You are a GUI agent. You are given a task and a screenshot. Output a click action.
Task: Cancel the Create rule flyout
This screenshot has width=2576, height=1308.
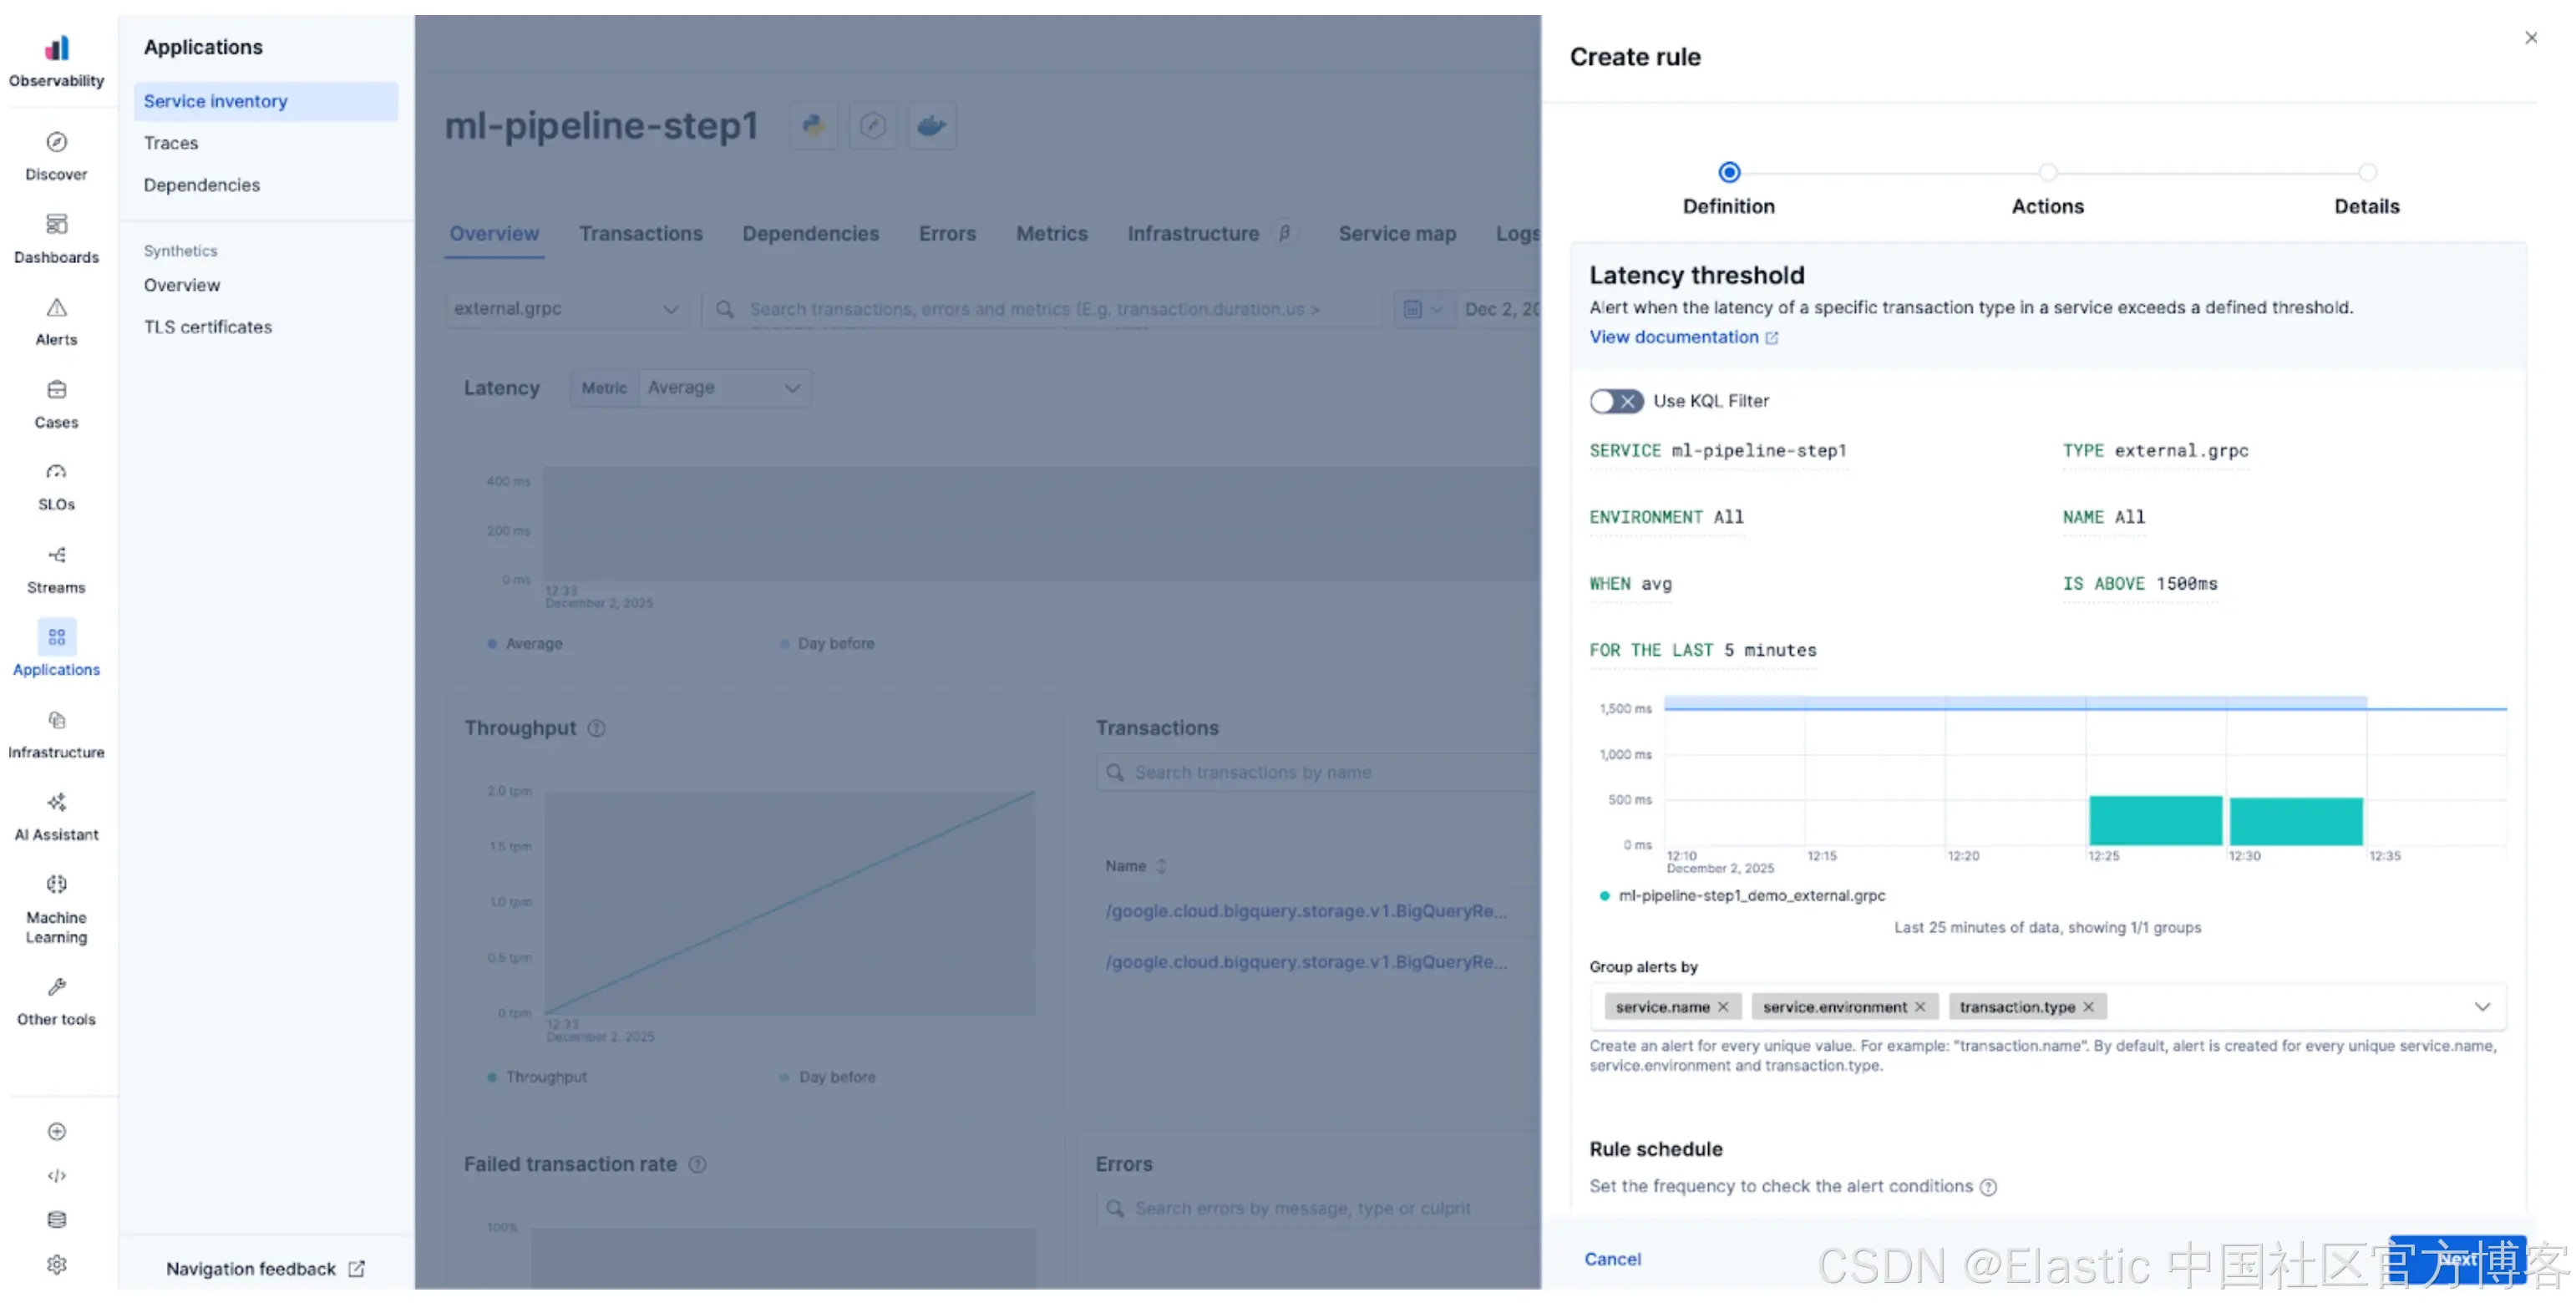[x=1611, y=1259]
